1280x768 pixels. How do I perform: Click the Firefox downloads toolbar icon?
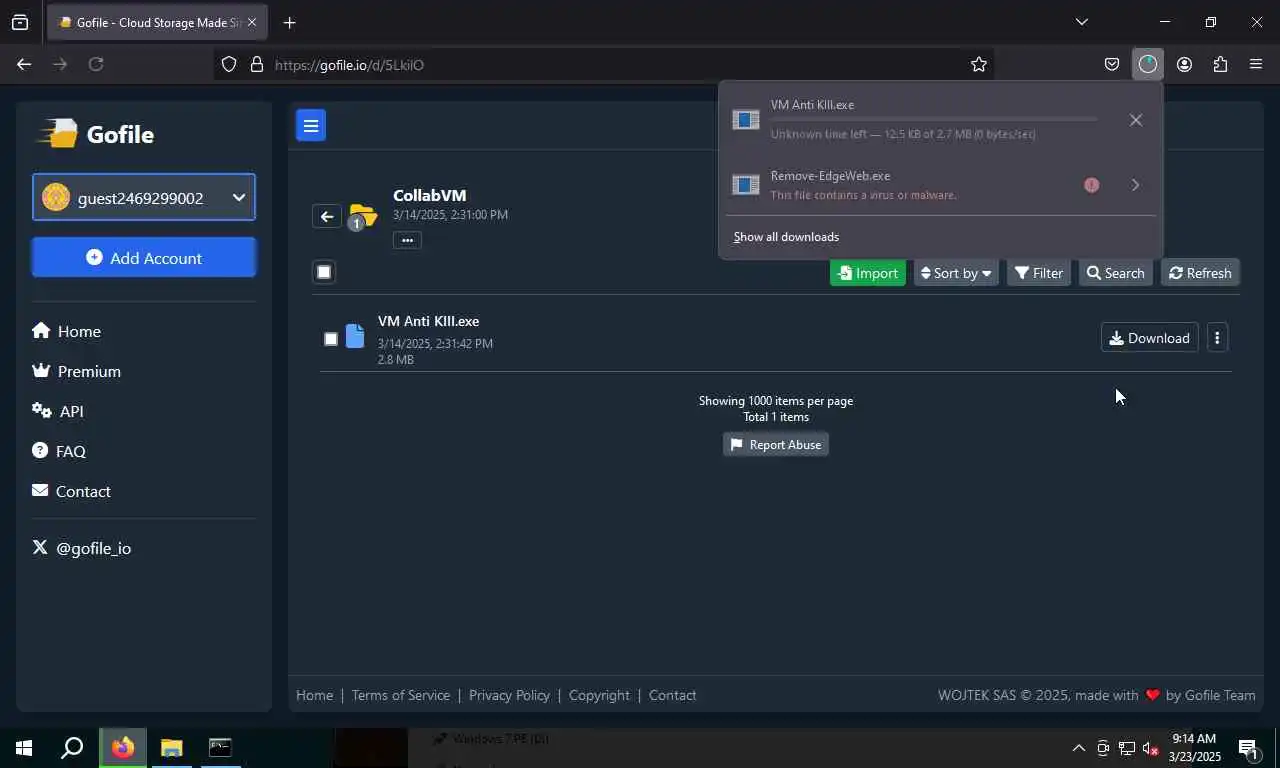1147,64
